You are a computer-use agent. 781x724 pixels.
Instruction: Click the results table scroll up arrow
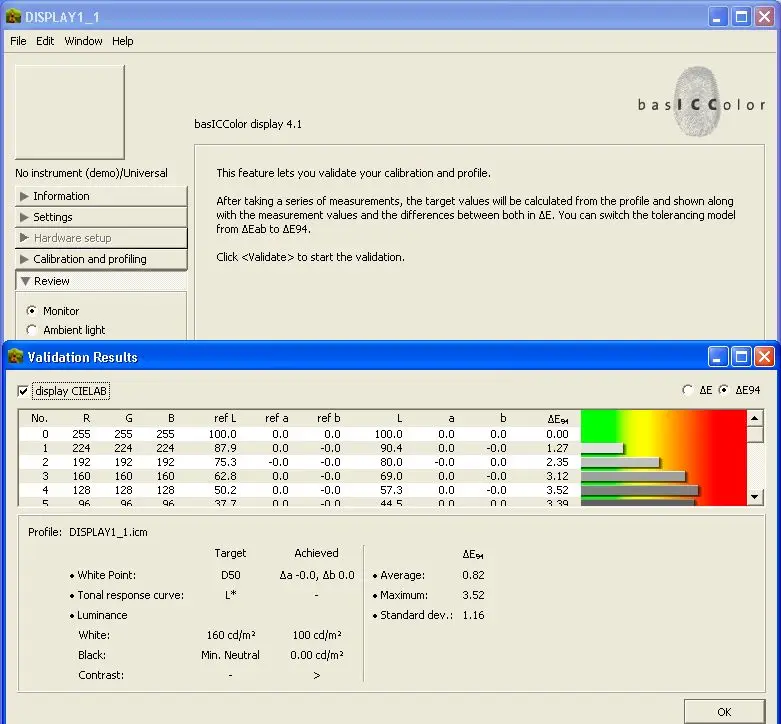point(755,418)
